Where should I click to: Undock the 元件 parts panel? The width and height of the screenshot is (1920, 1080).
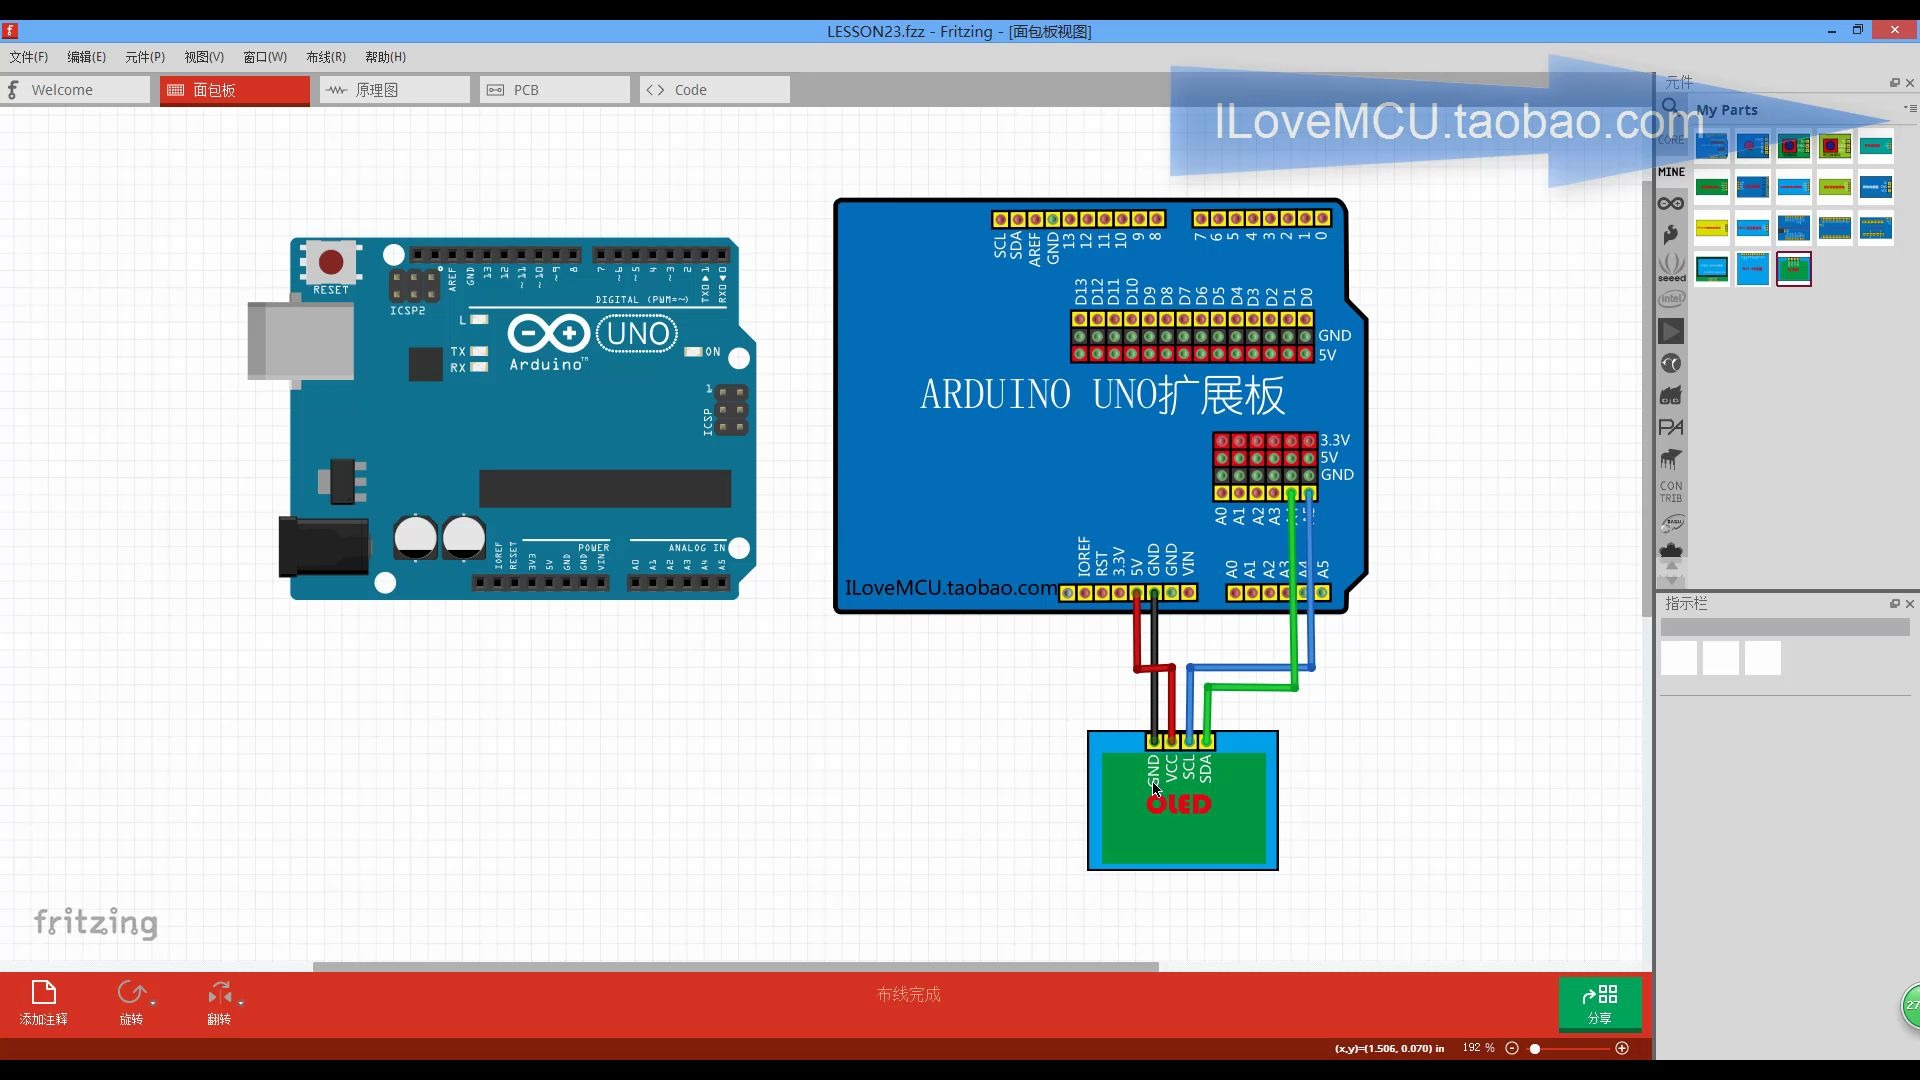[1893, 82]
